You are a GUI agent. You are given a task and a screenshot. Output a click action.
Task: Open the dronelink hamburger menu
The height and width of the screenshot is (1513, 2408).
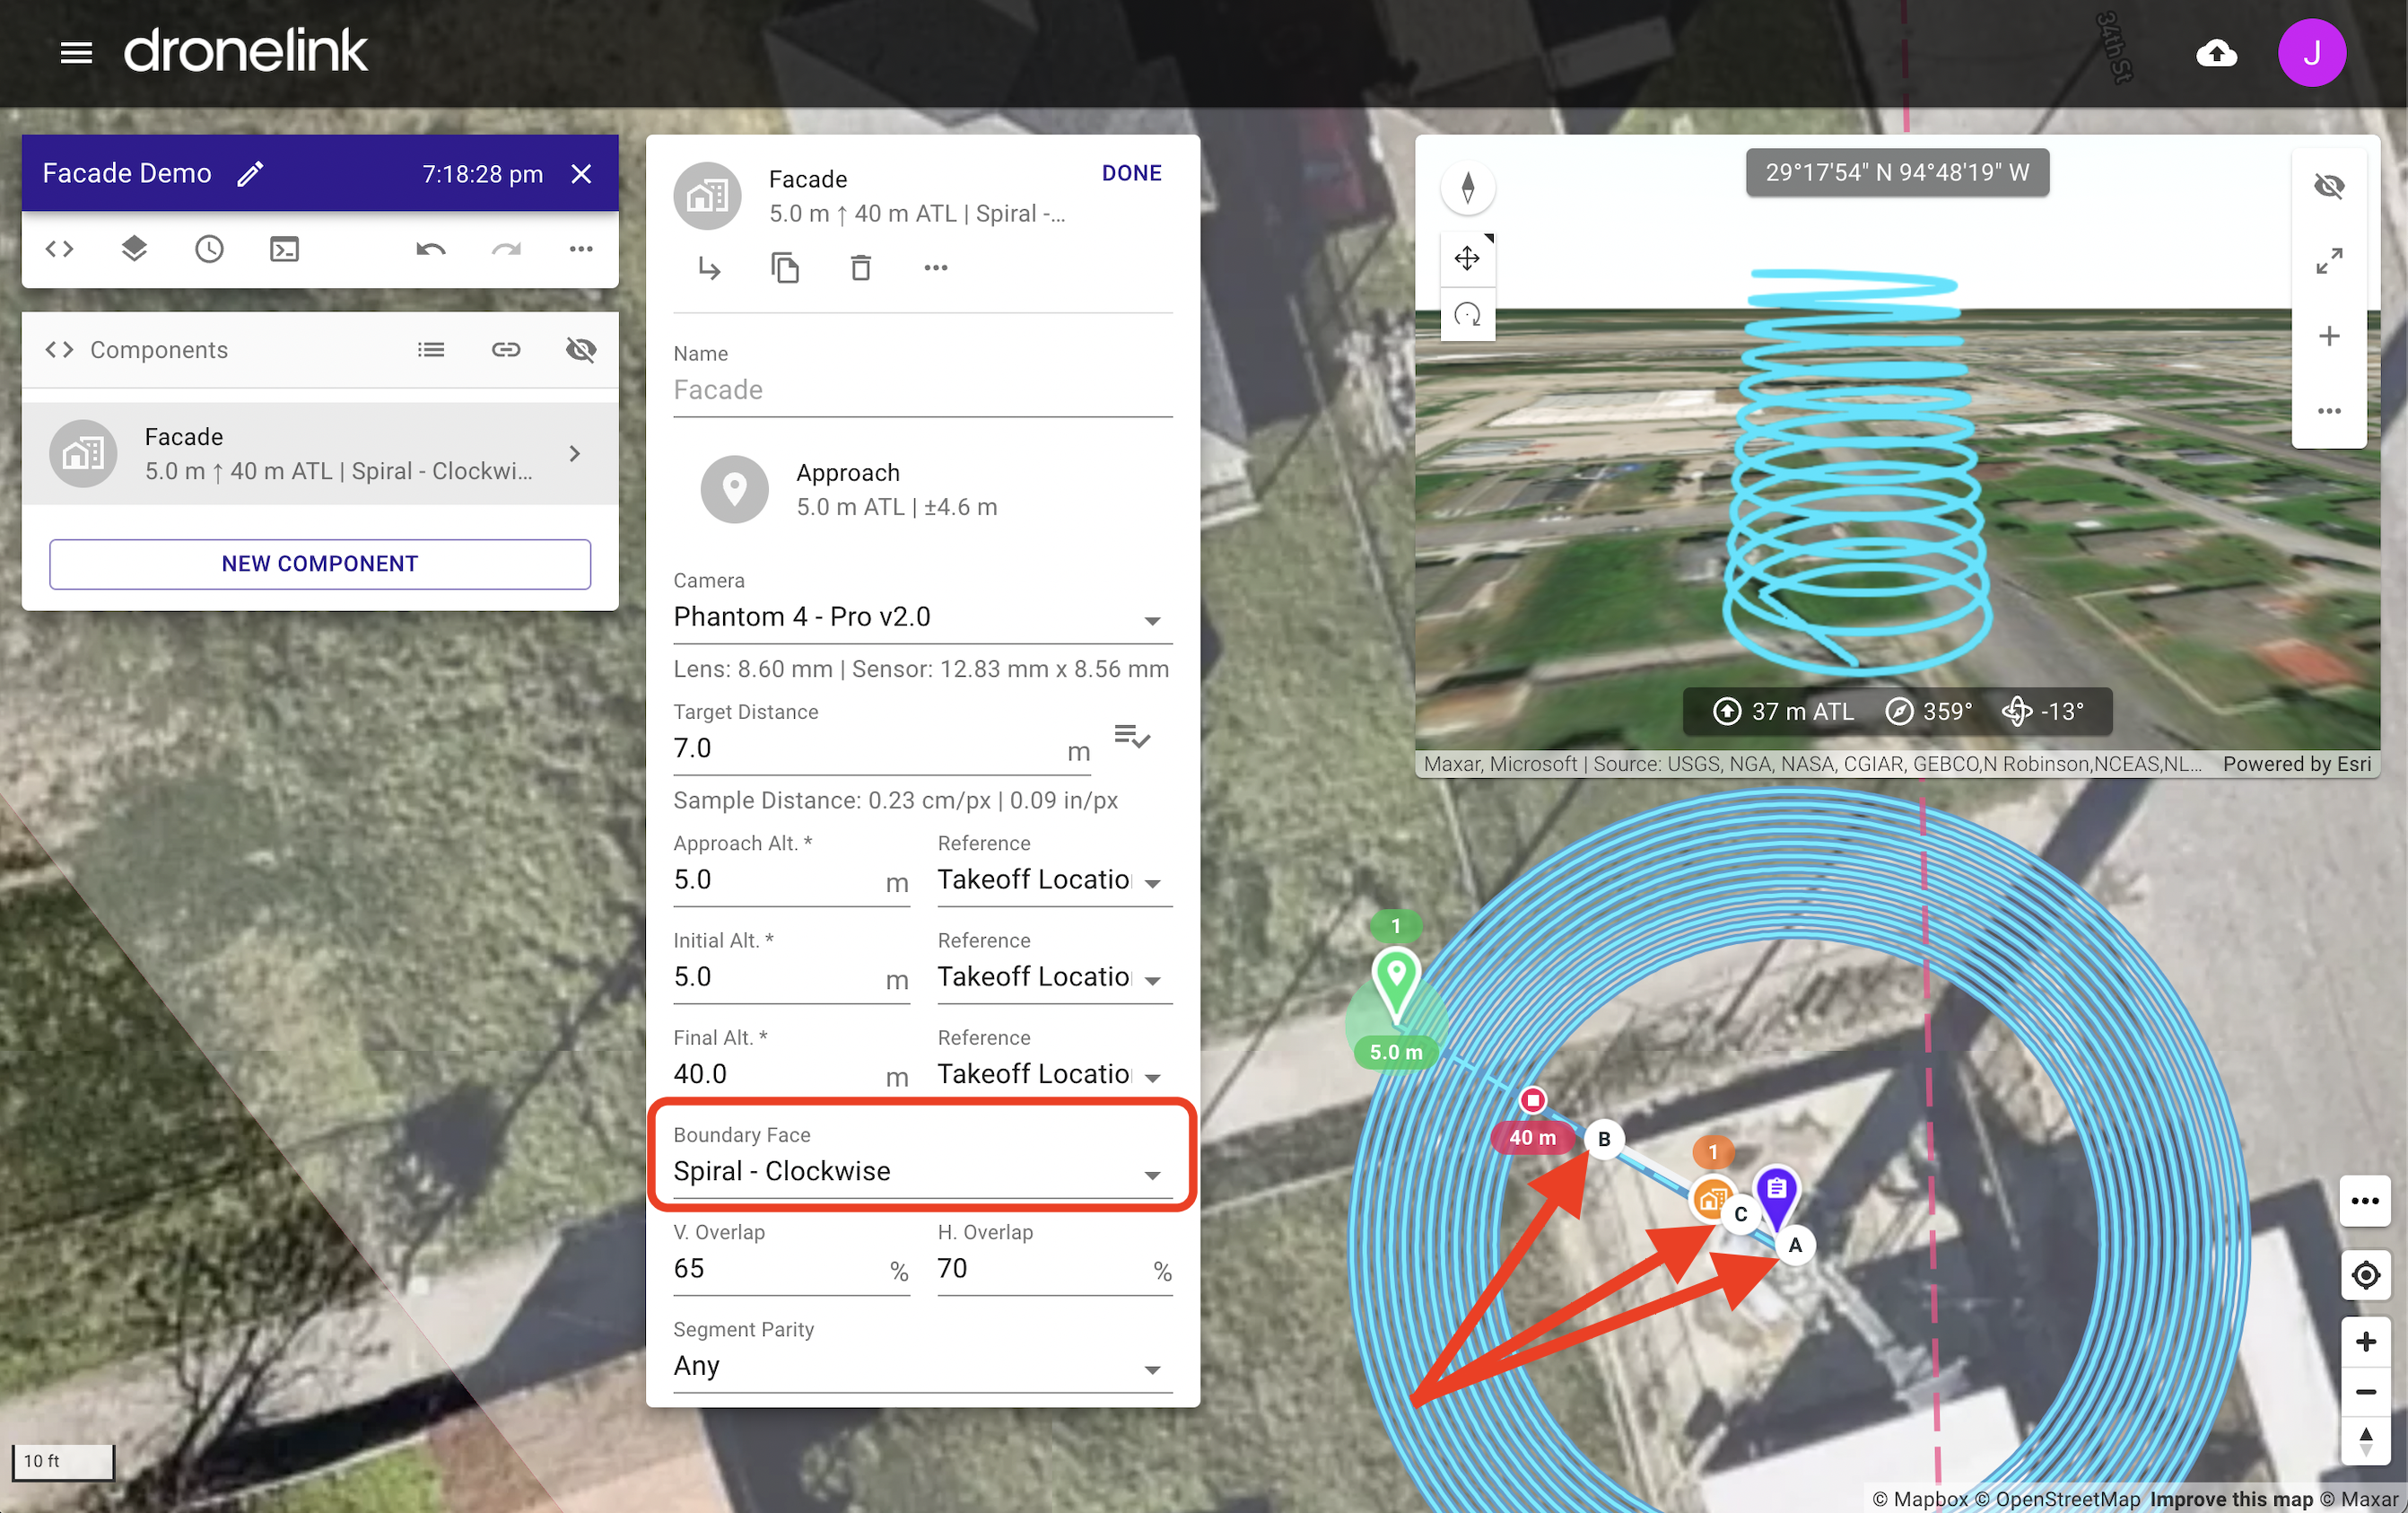click(76, 52)
